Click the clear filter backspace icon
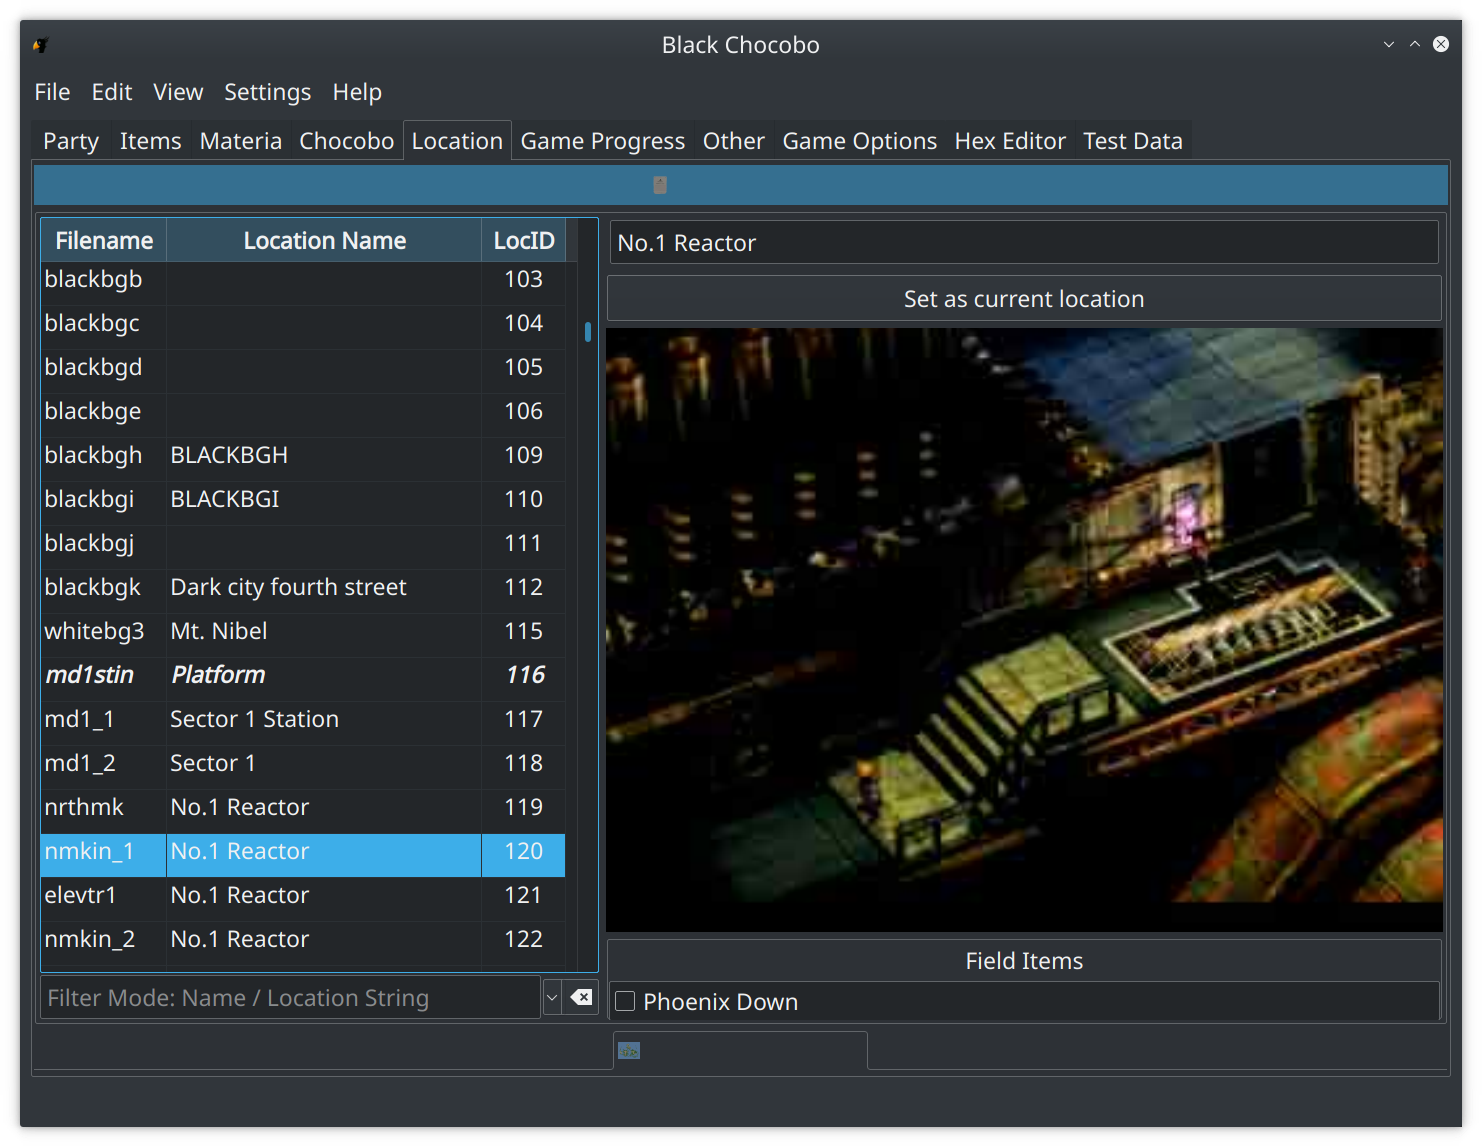The image size is (1482, 1147). click(x=581, y=997)
